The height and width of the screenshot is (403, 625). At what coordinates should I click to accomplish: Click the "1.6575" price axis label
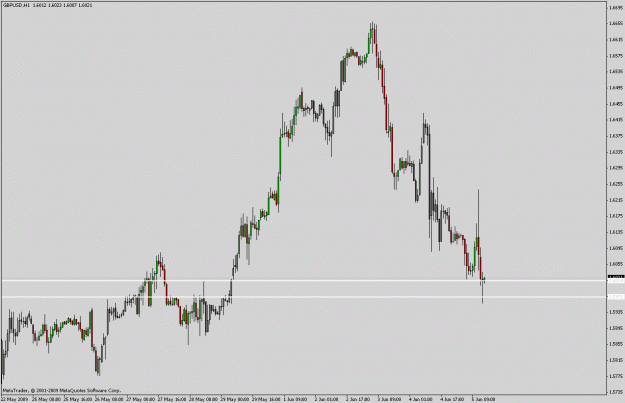[x=616, y=56]
